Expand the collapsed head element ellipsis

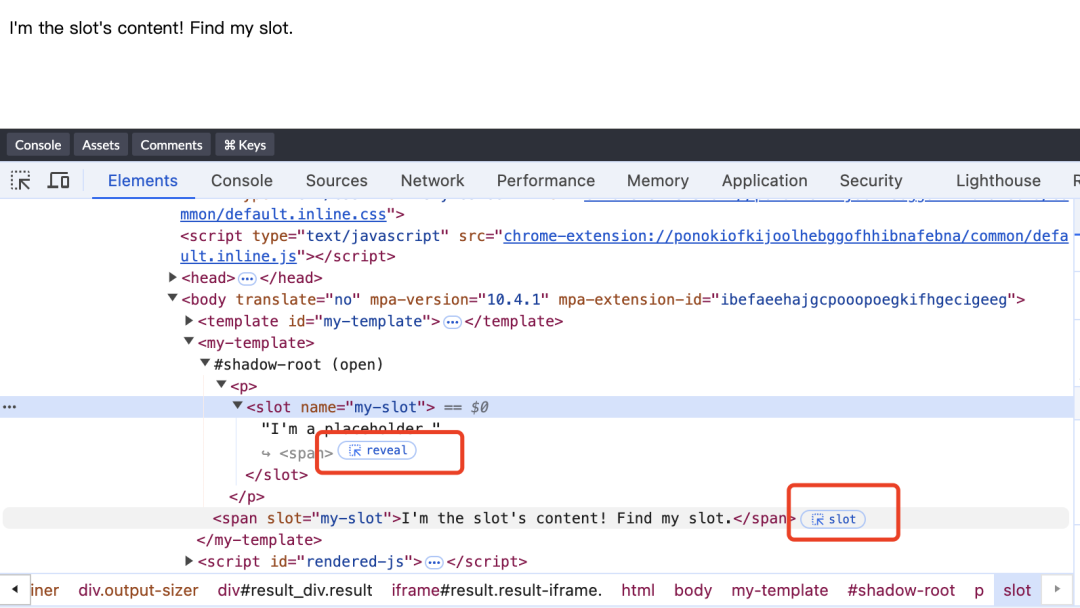click(x=247, y=279)
